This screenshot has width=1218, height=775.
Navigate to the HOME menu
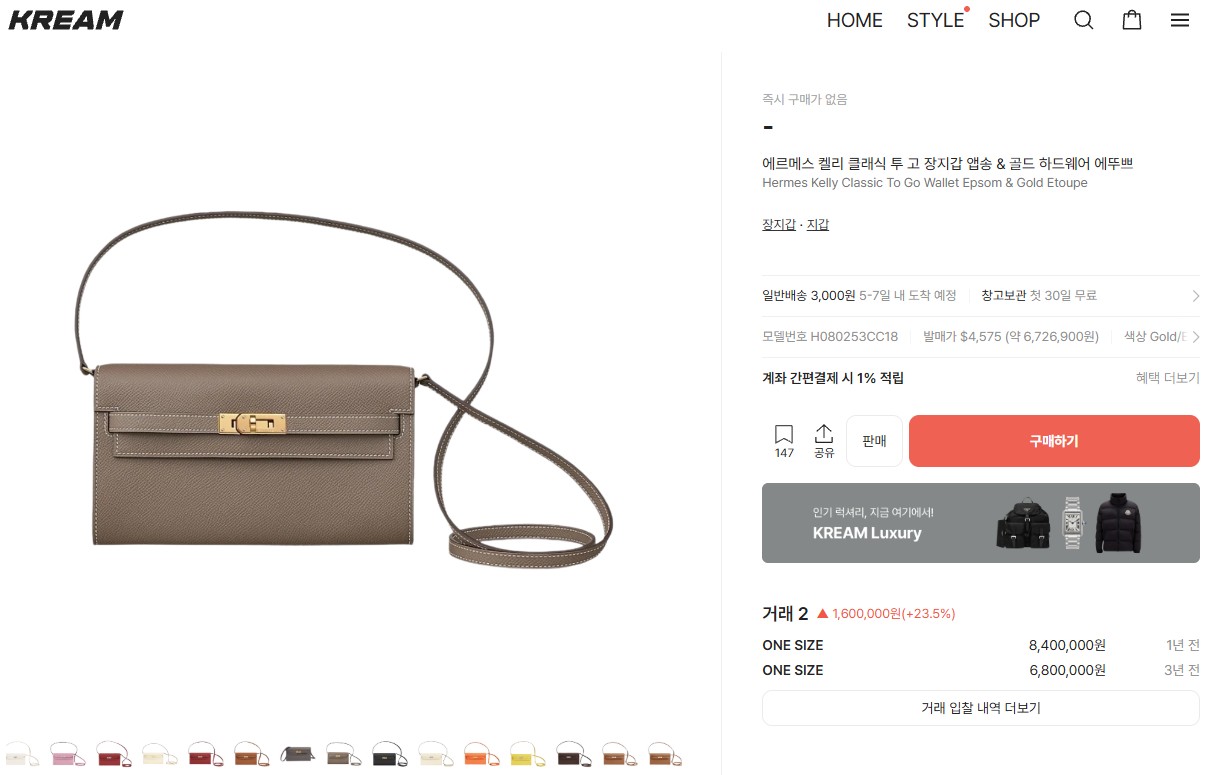click(854, 20)
